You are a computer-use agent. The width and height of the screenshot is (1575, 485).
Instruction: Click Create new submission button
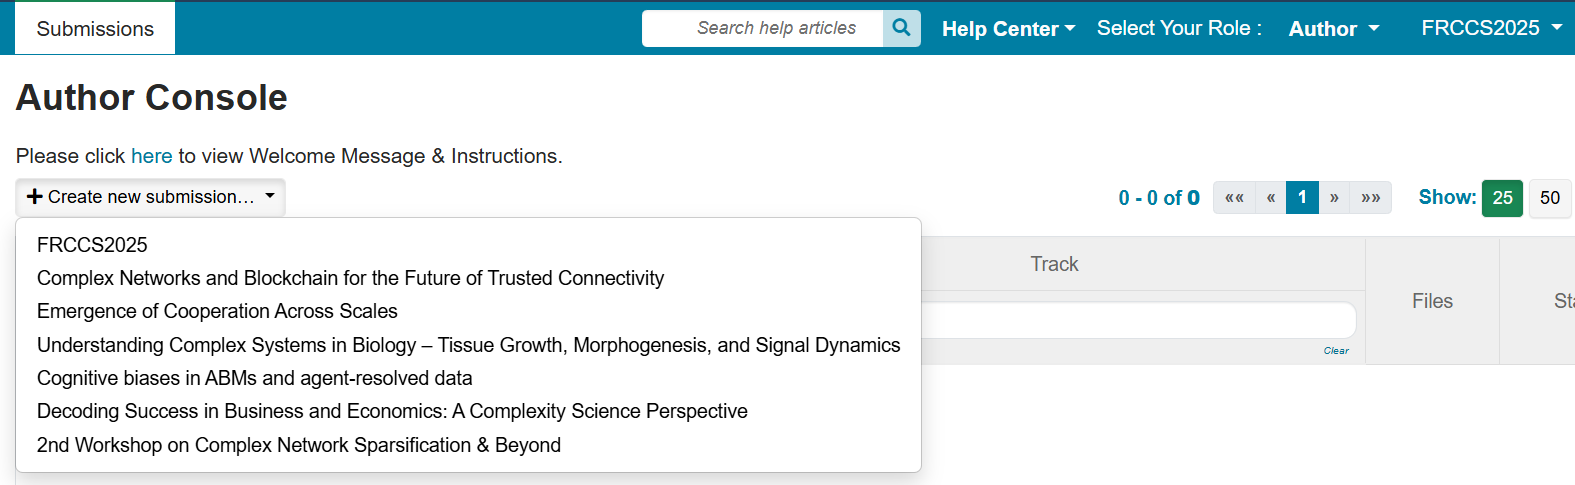pos(151,197)
